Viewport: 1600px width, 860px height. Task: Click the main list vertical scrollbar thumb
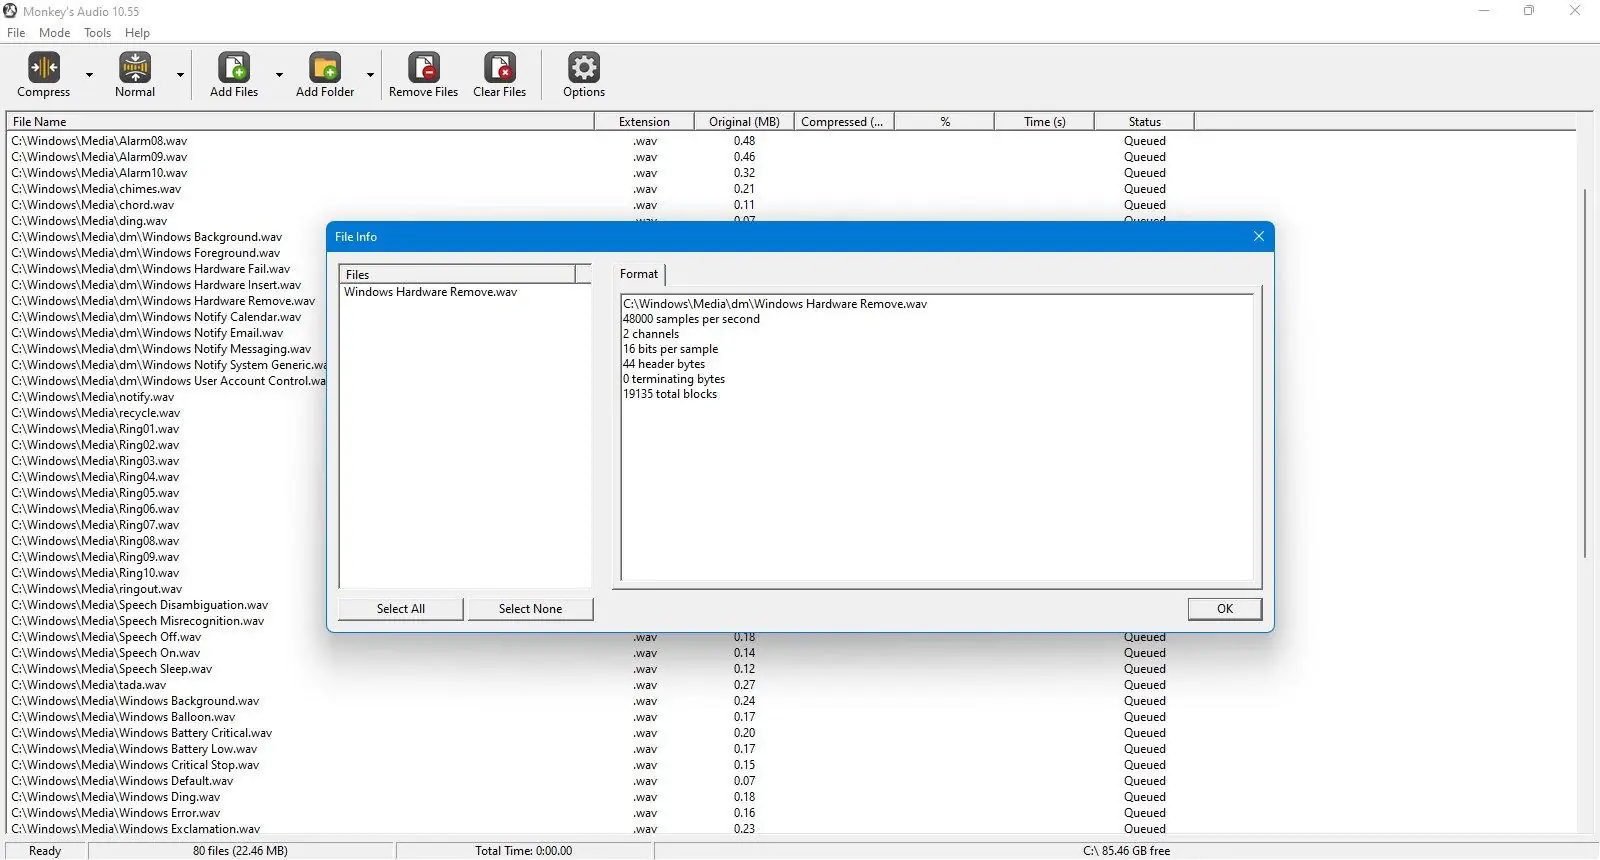1585,373
